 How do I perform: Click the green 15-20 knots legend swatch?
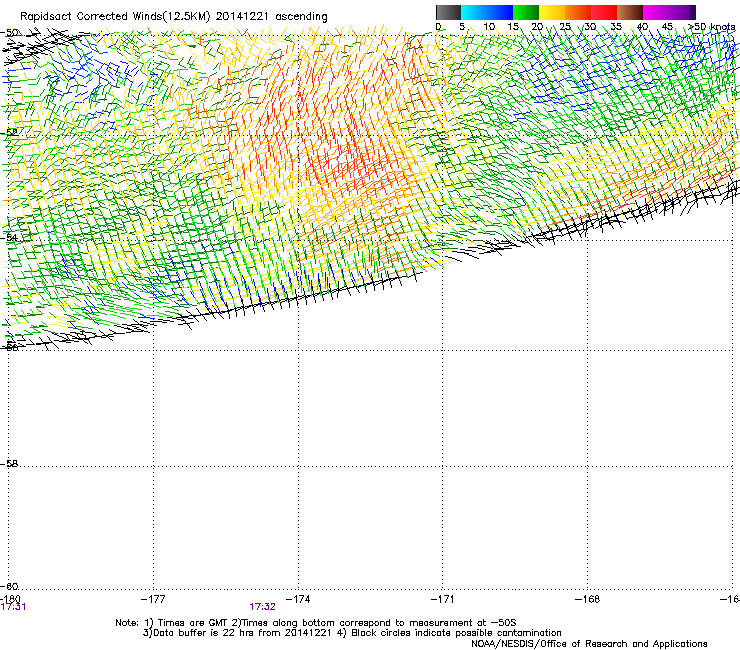(526, 12)
